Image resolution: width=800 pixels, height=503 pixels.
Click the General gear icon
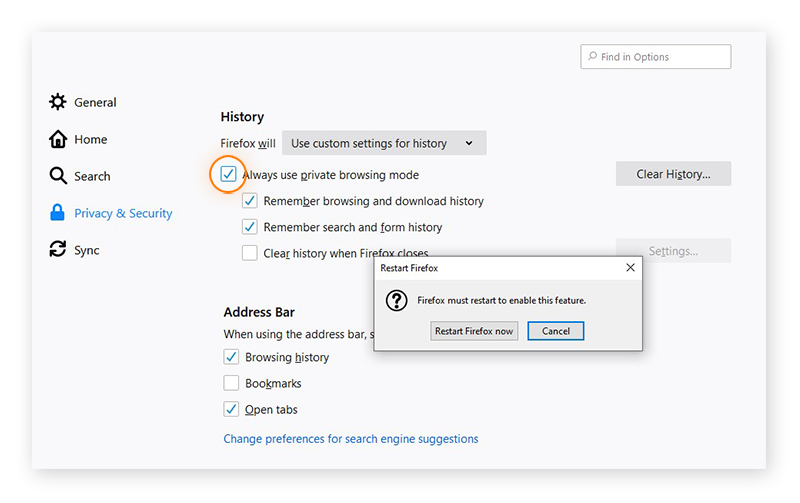tap(58, 102)
